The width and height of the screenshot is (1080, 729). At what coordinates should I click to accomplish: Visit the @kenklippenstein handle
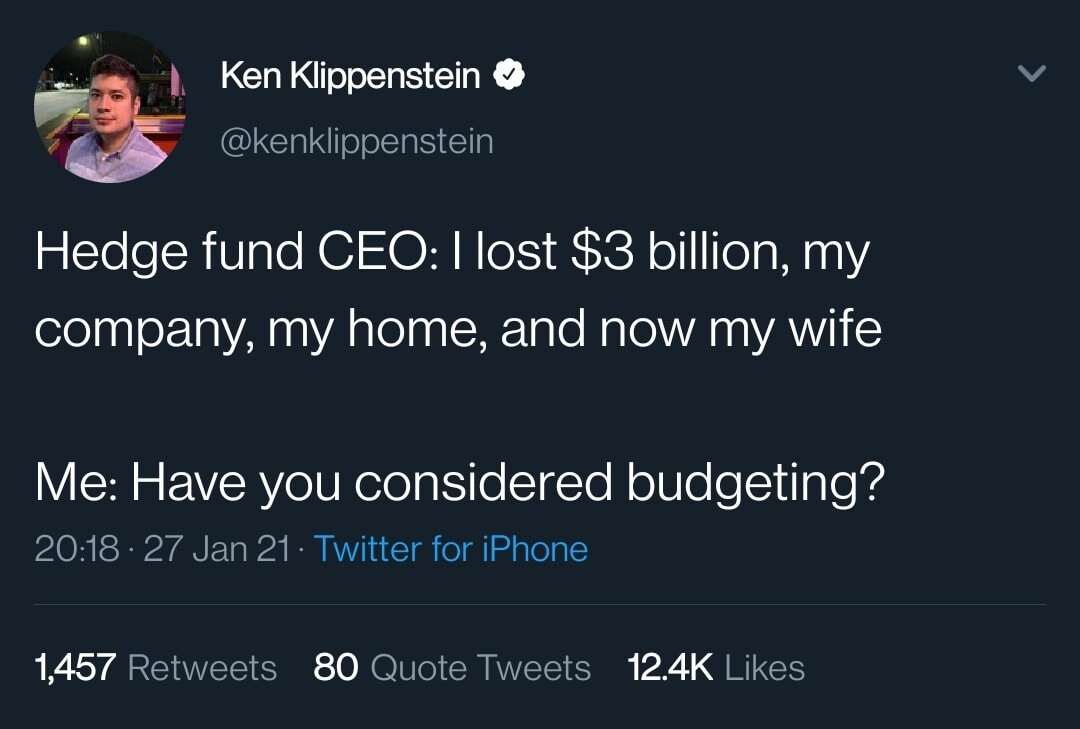(x=357, y=142)
